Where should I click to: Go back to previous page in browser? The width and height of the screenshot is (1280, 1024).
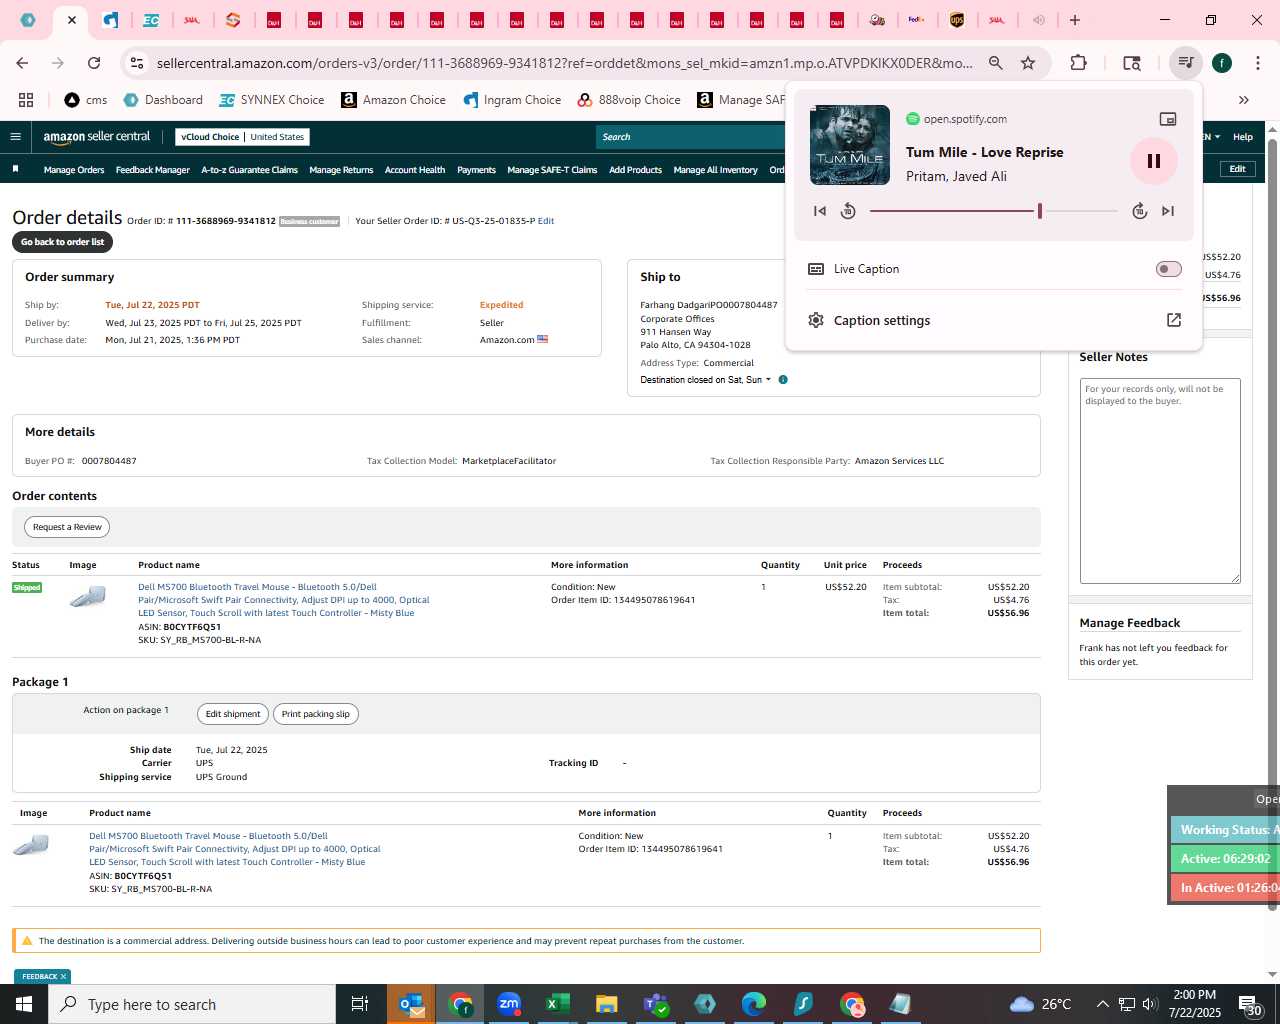click(x=22, y=63)
